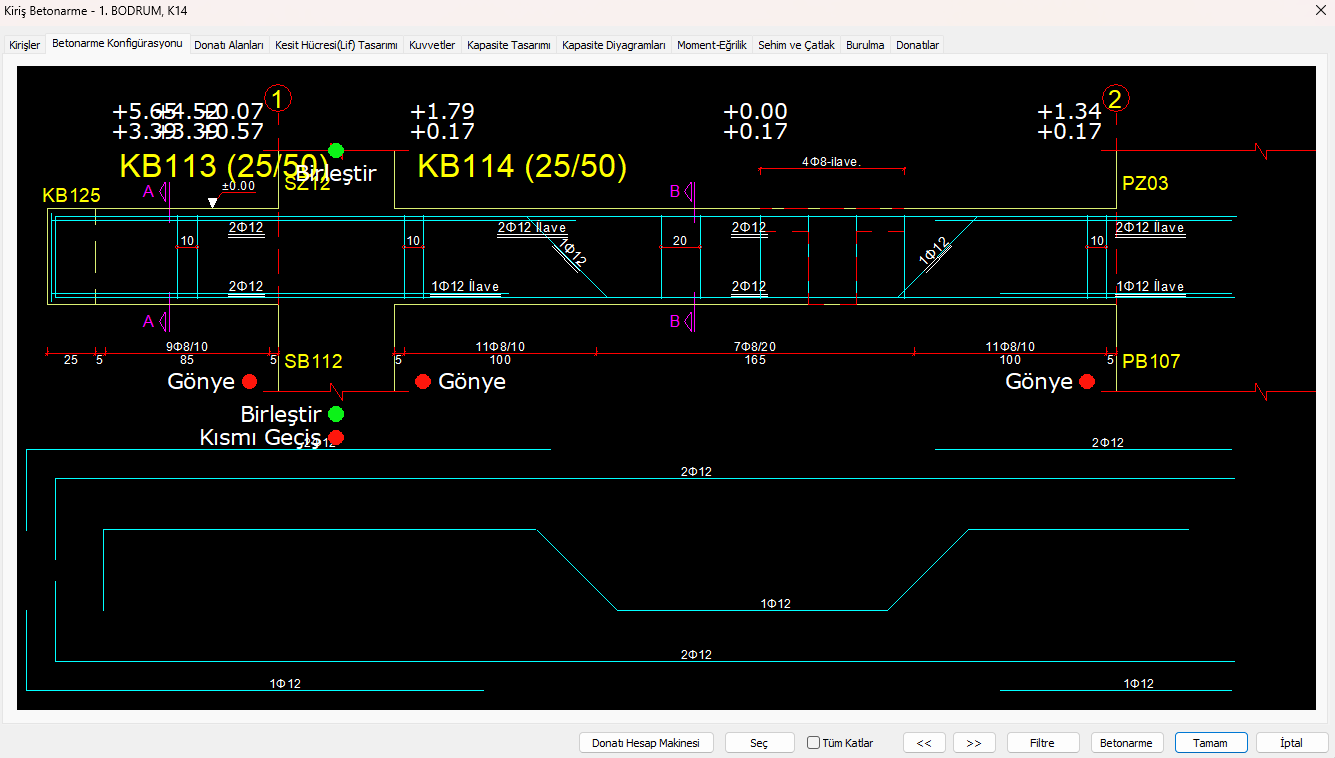Click the +0.00 value above mid-span
This screenshot has height=758, width=1335.
click(755, 112)
